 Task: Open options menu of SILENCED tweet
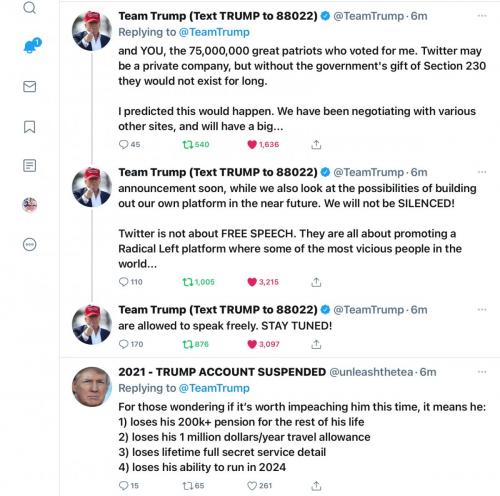click(x=482, y=172)
